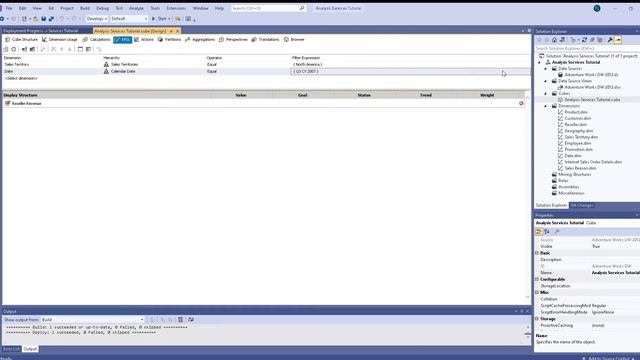Select Customer.dim in Solution Explorer
640x360 pixels.
578,118
